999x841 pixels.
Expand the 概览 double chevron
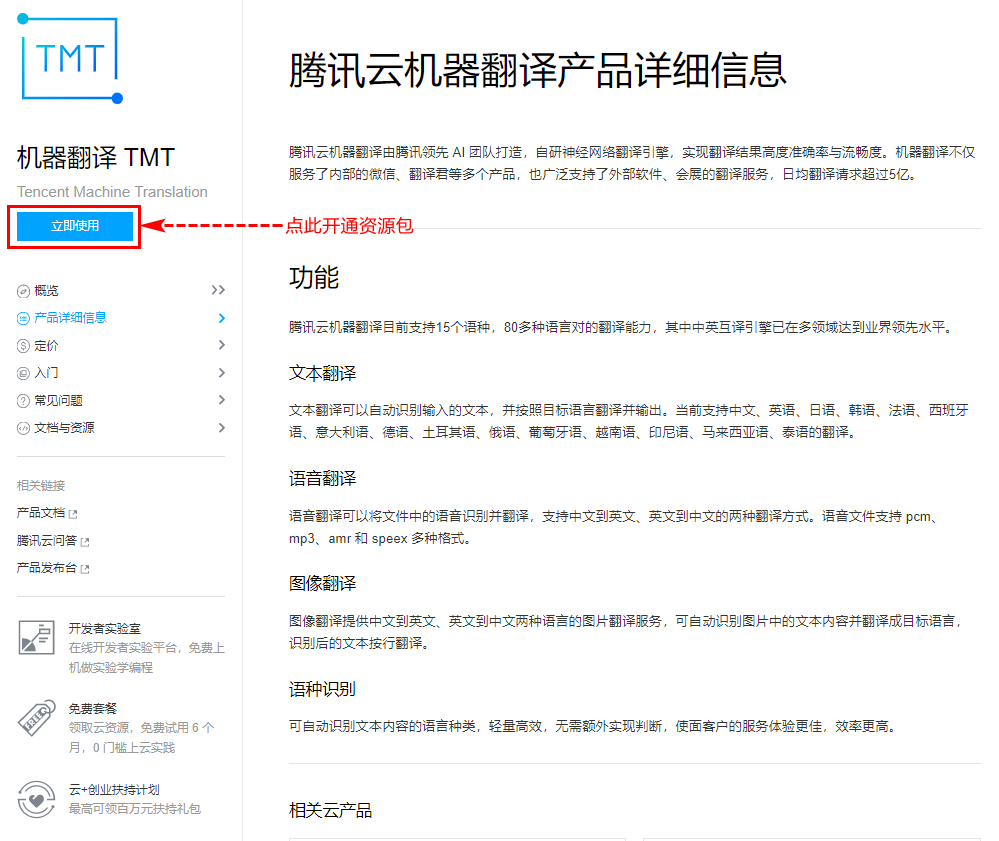pyautogui.click(x=218, y=290)
